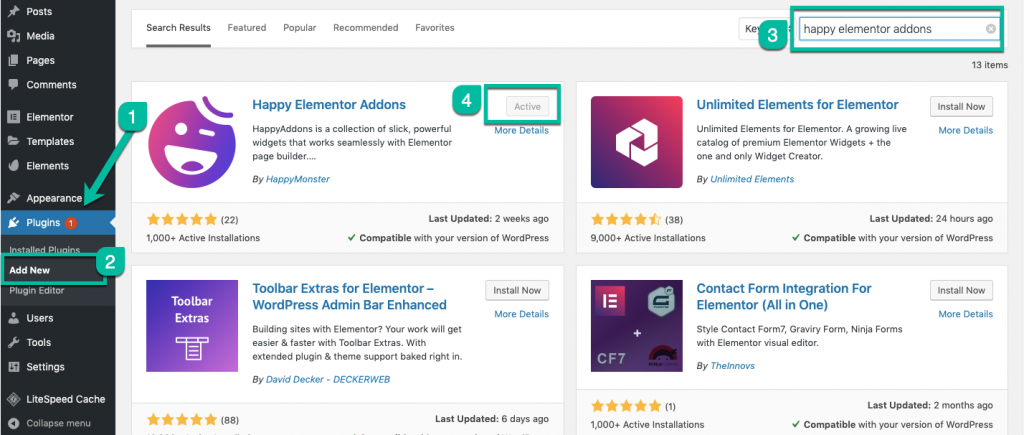Image resolution: width=1024 pixels, height=435 pixels.
Task: Click Collapse menu text
Action: point(58,423)
